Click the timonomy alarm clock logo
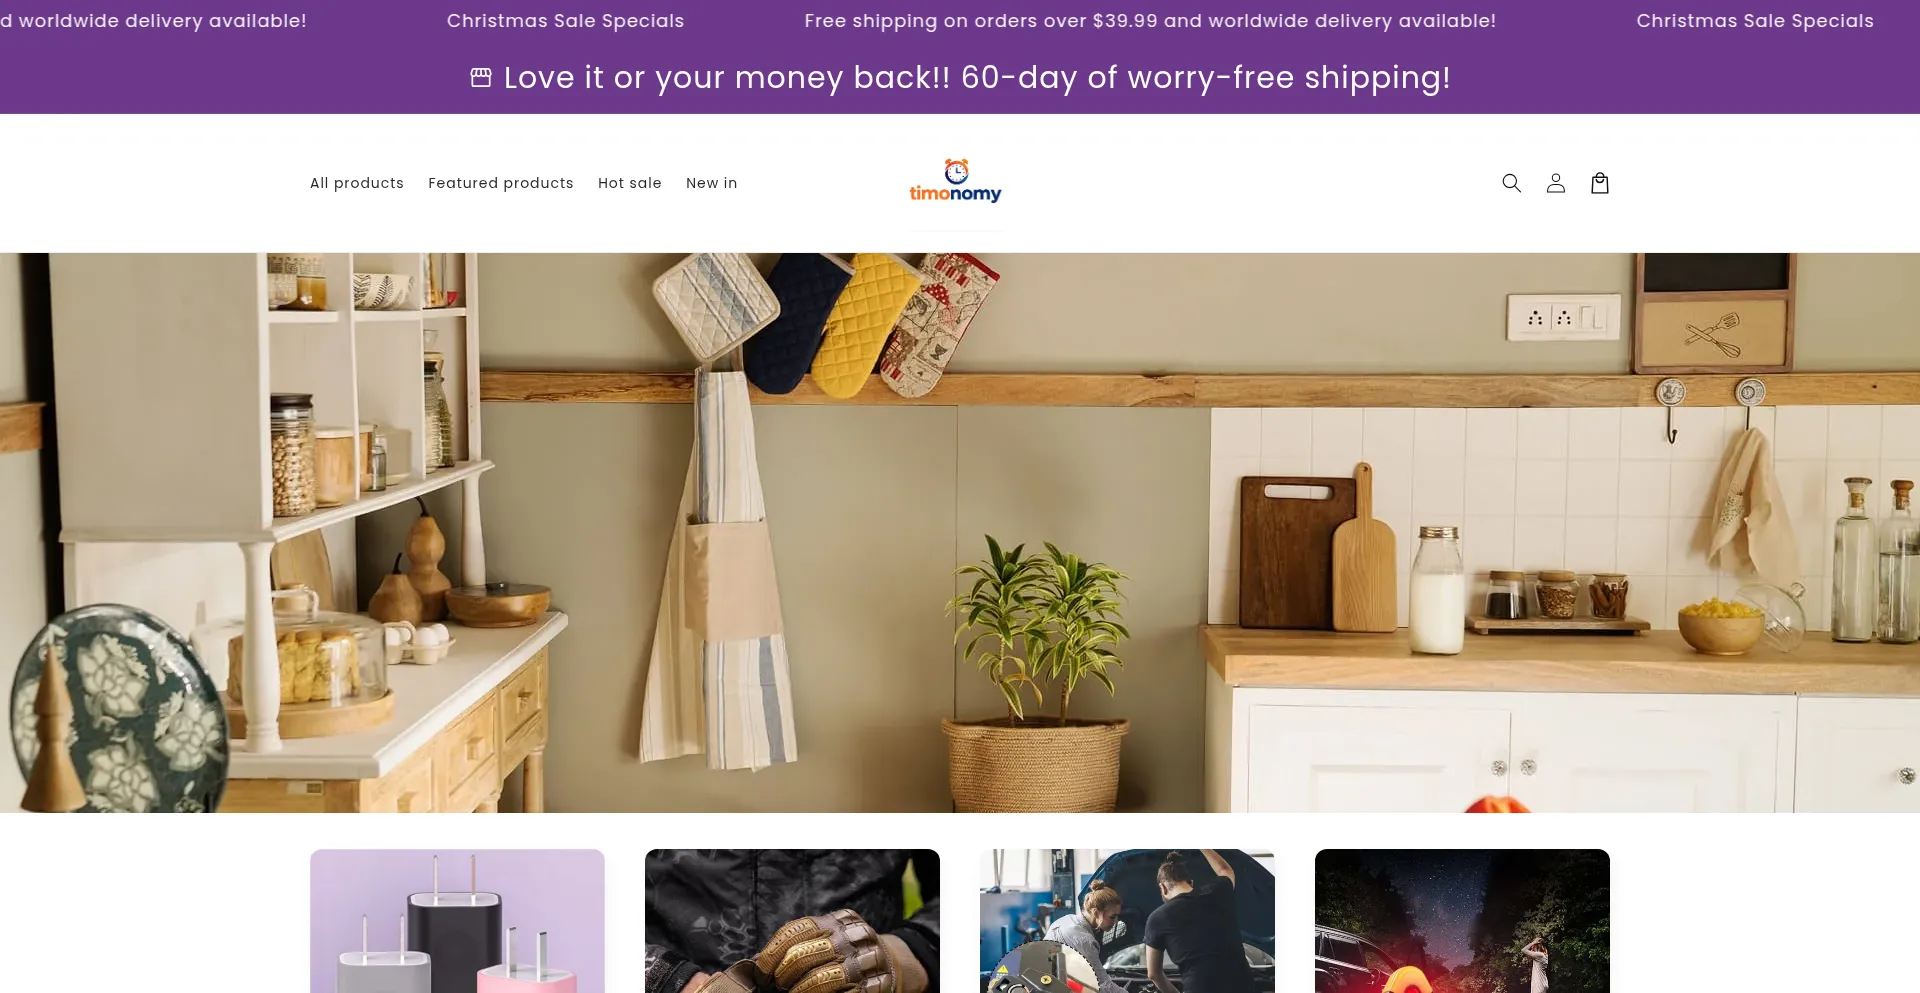Screen dimensions: 1920x993 pos(956,181)
